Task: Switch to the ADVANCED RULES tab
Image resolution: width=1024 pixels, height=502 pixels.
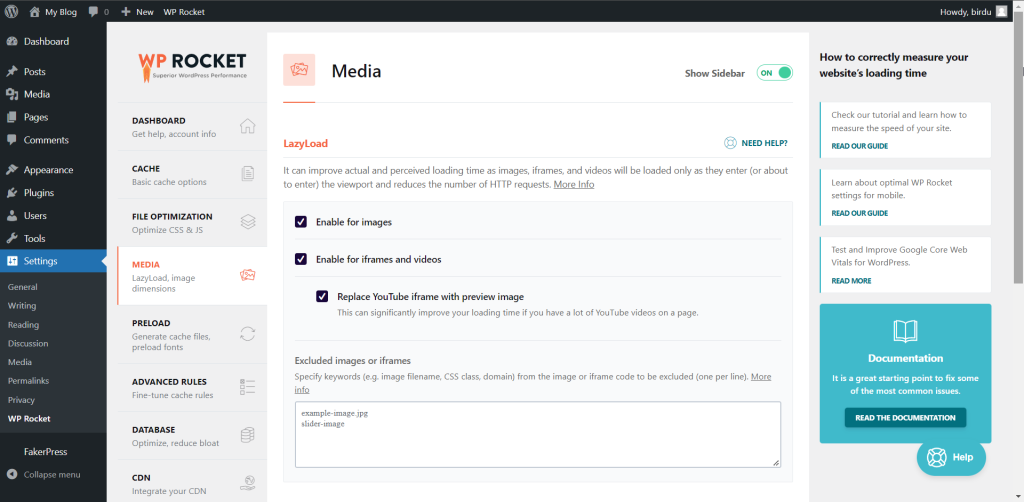Action: [192, 388]
